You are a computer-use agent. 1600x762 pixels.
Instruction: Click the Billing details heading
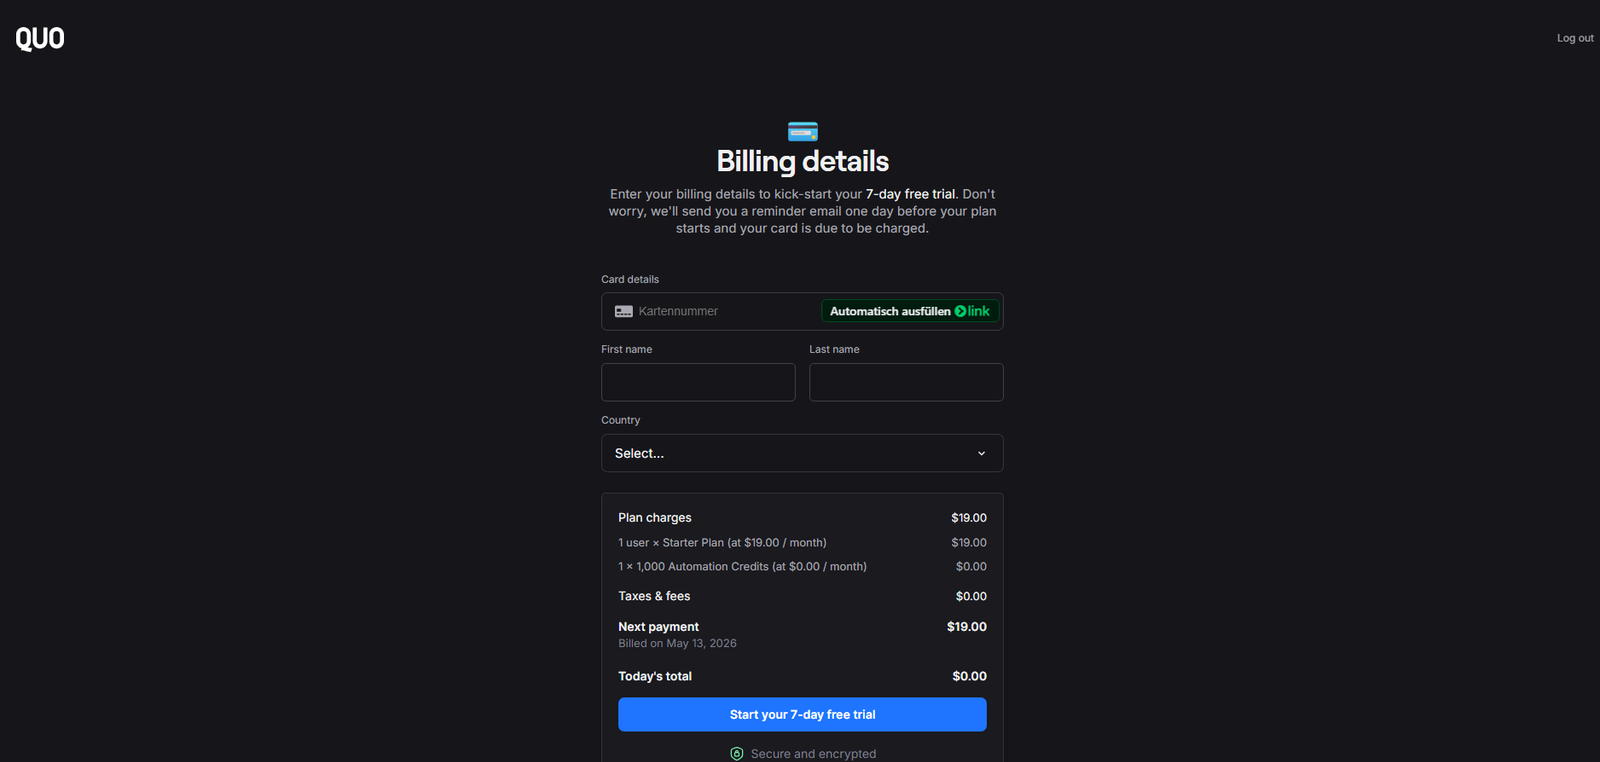click(x=802, y=161)
